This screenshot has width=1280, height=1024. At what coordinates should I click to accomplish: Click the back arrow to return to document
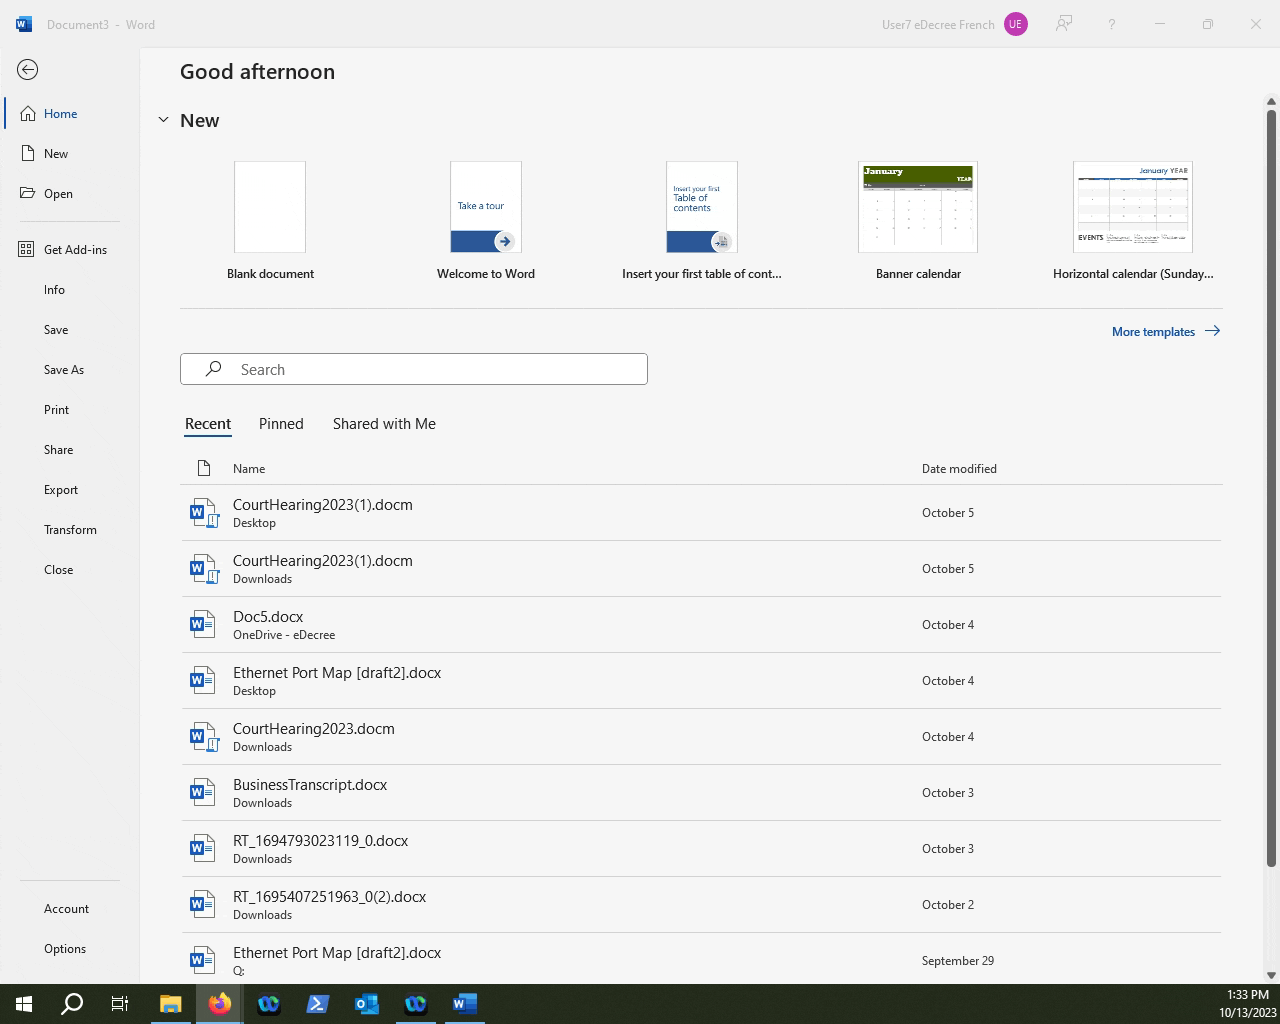[x=28, y=70]
